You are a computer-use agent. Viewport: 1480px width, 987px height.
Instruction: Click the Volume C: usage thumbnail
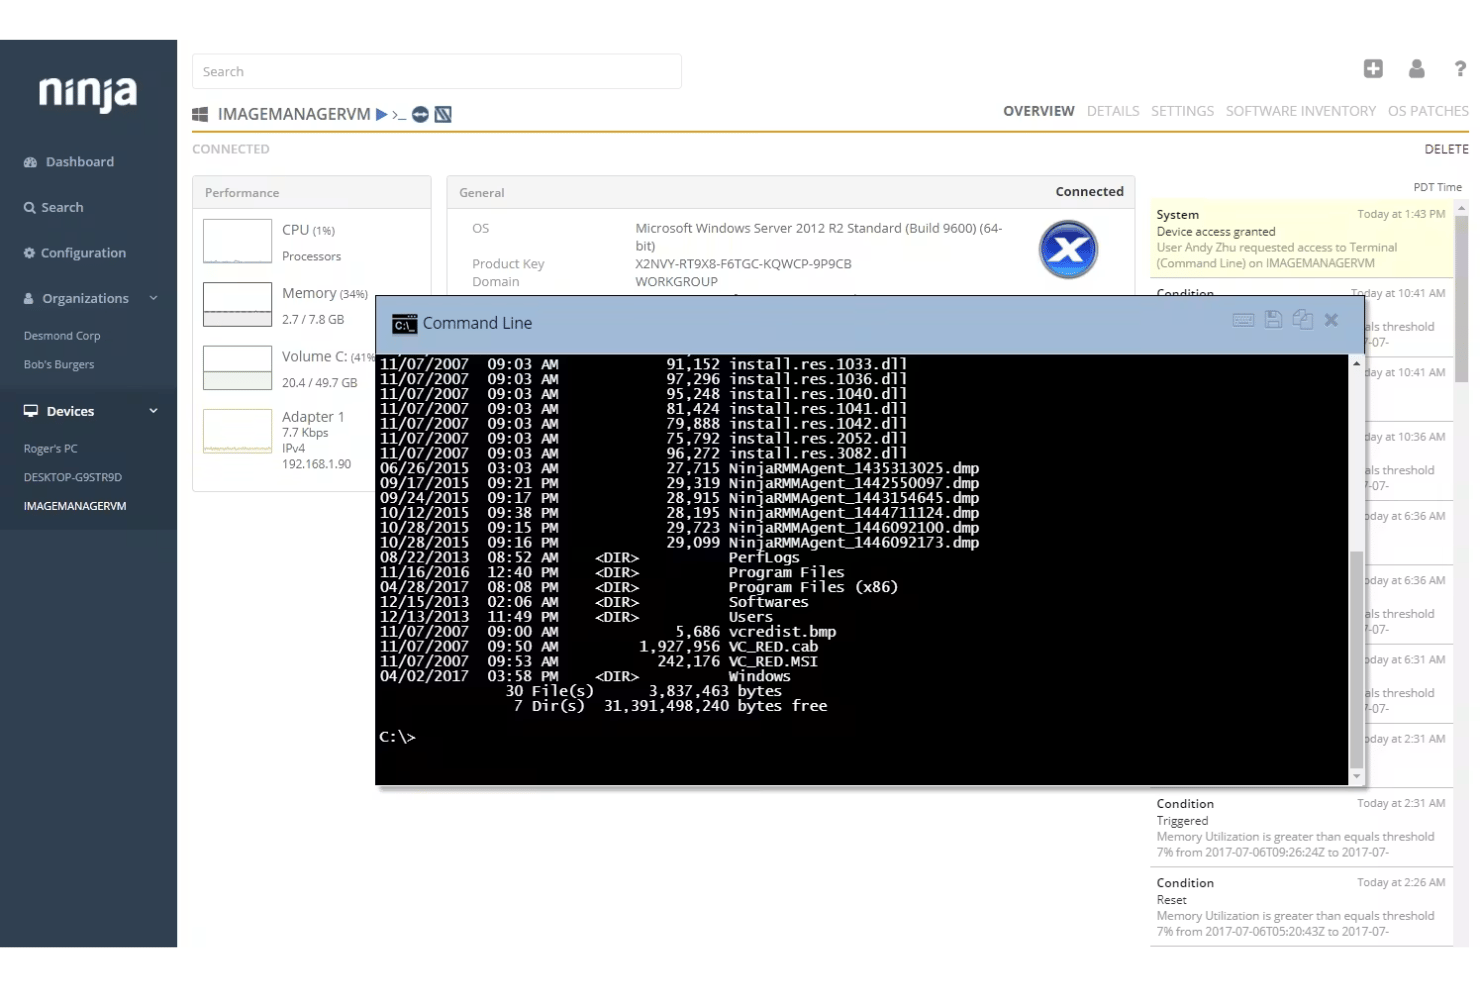237,368
